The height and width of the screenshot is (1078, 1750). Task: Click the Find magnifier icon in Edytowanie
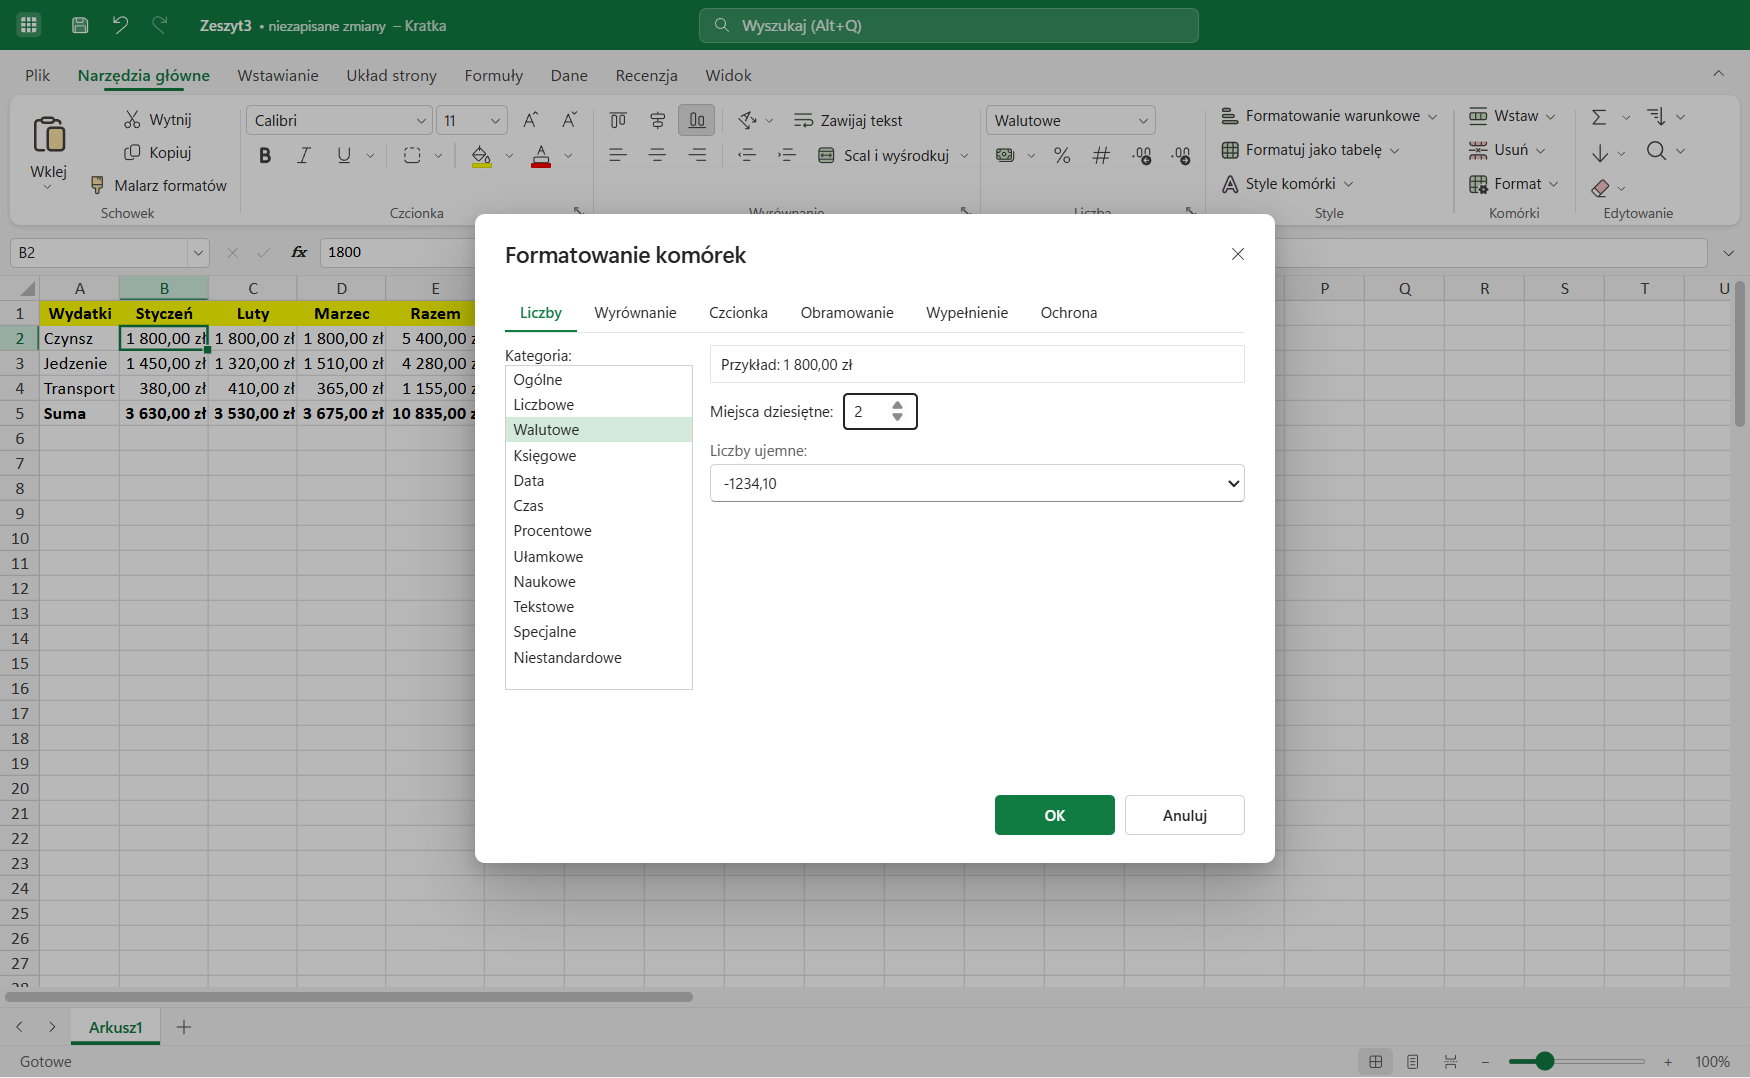pos(1656,151)
